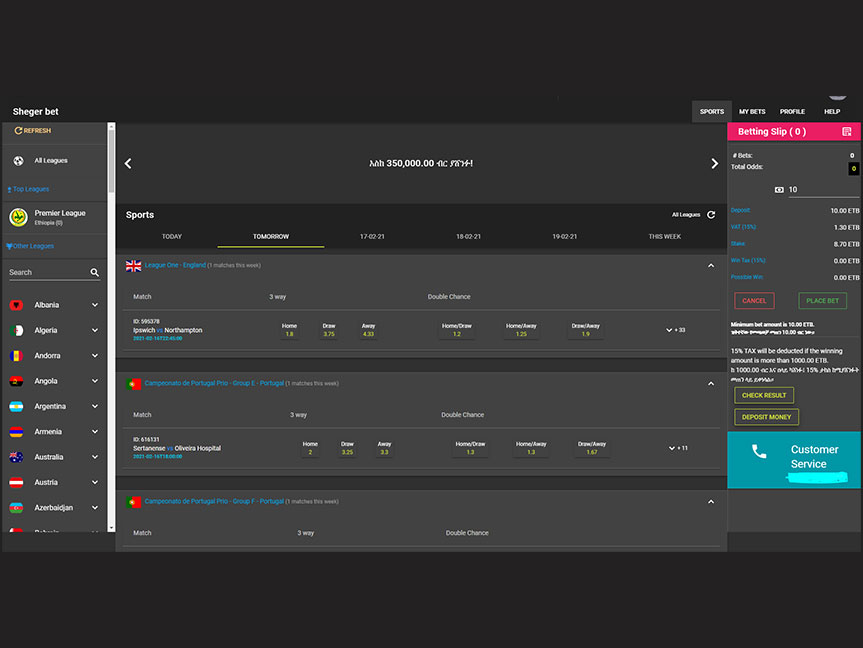Image resolution: width=863 pixels, height=648 pixels.
Task: Open All Leagues soccer ball icon
Action: [x=18, y=161]
